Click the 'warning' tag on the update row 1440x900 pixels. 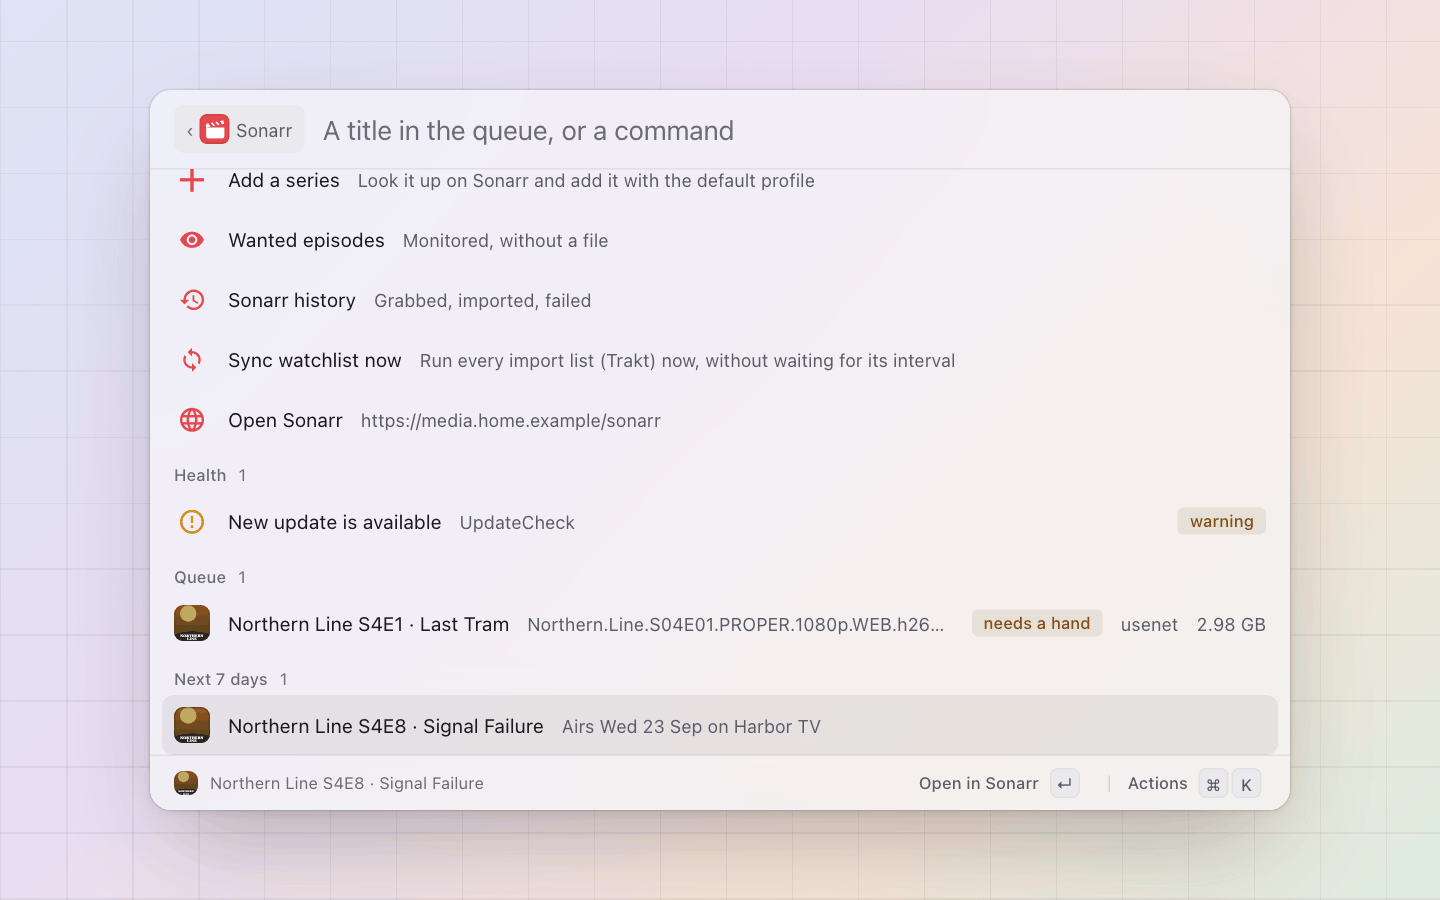point(1221,521)
